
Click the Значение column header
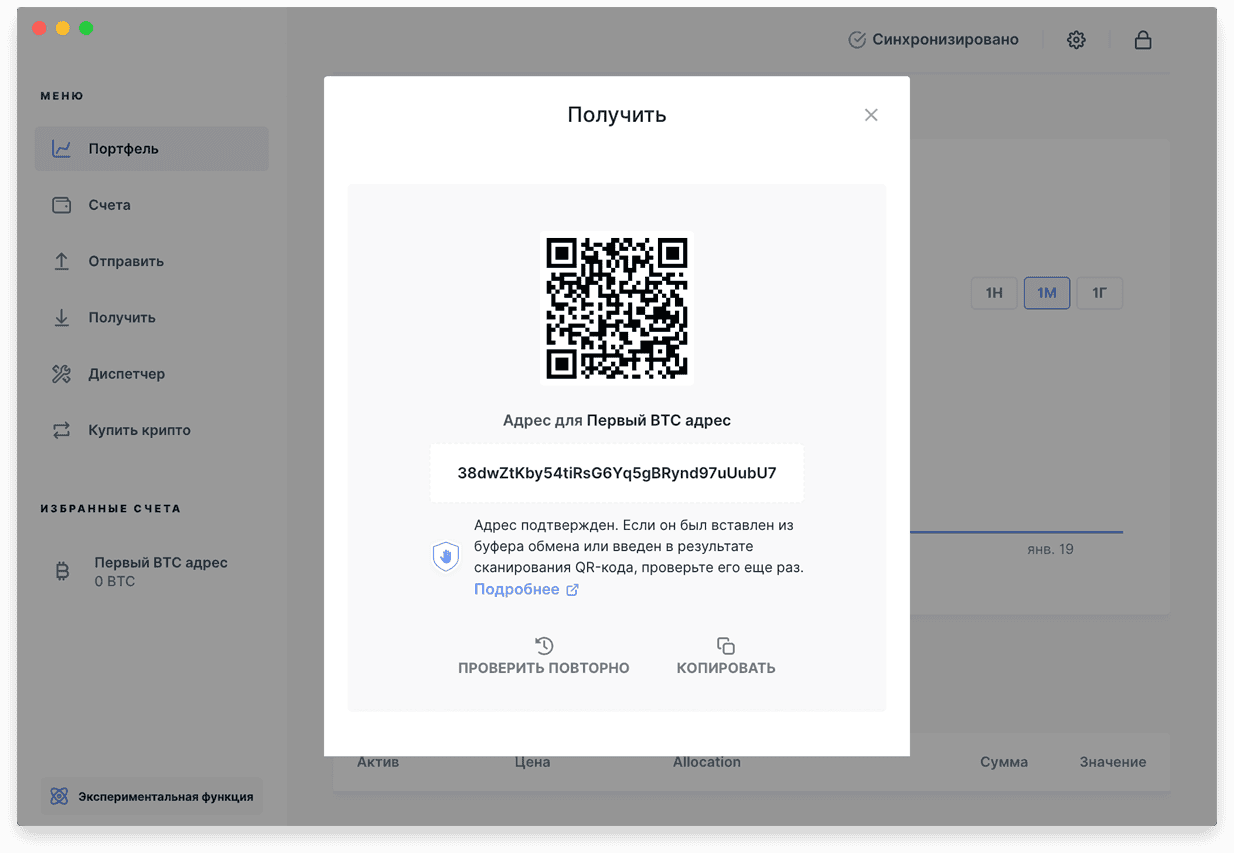tap(1113, 762)
